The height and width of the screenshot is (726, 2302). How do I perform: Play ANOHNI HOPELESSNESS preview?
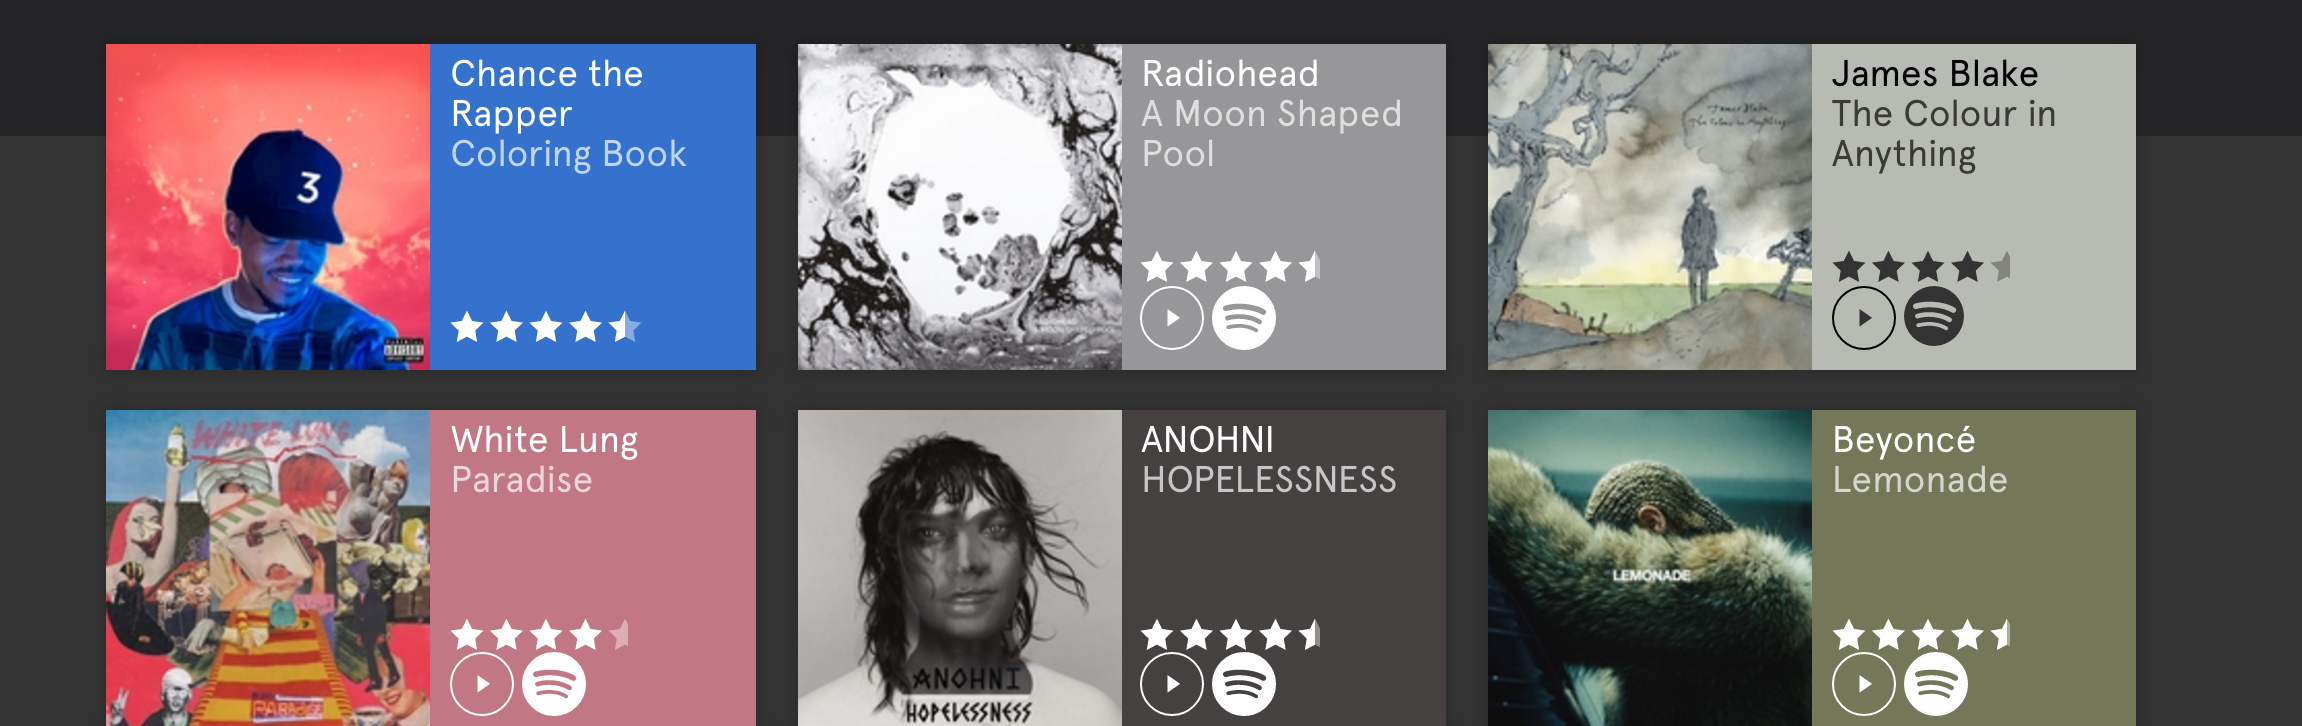click(1172, 684)
